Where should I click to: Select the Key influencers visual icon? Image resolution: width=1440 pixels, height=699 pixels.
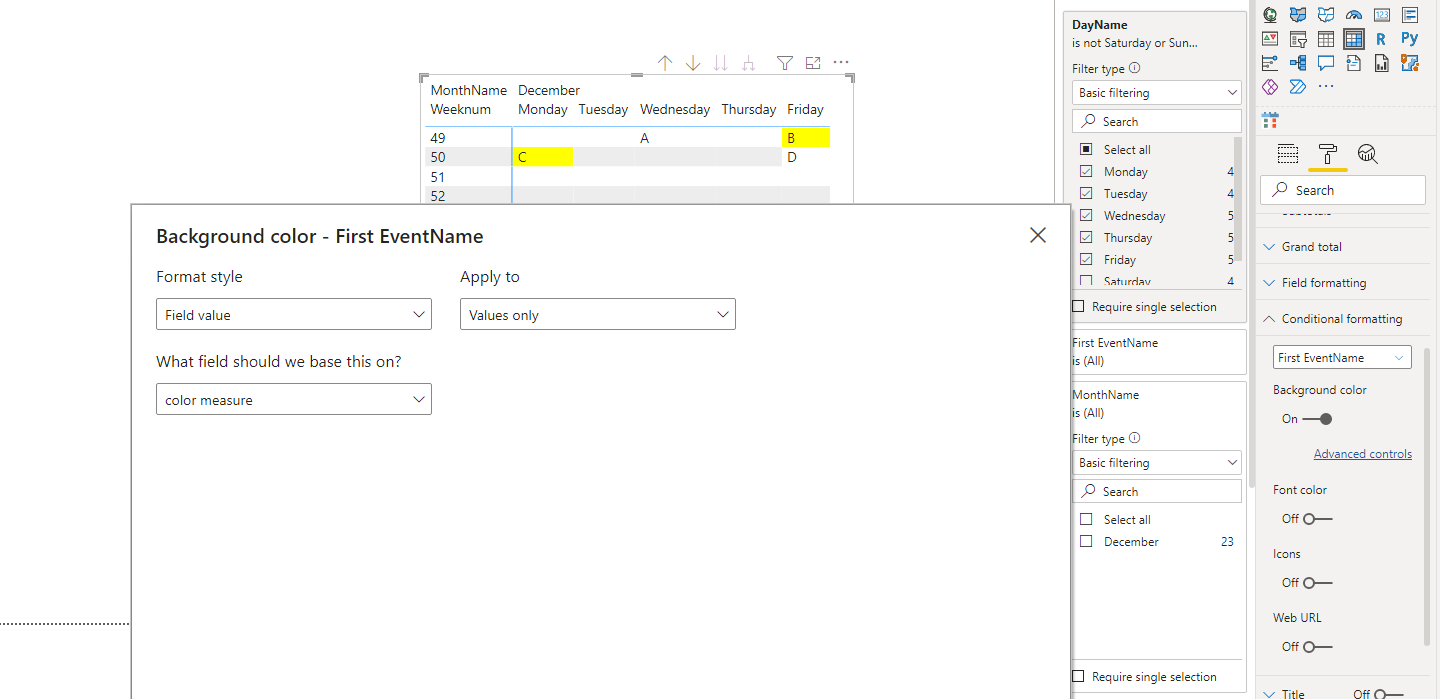1270,63
